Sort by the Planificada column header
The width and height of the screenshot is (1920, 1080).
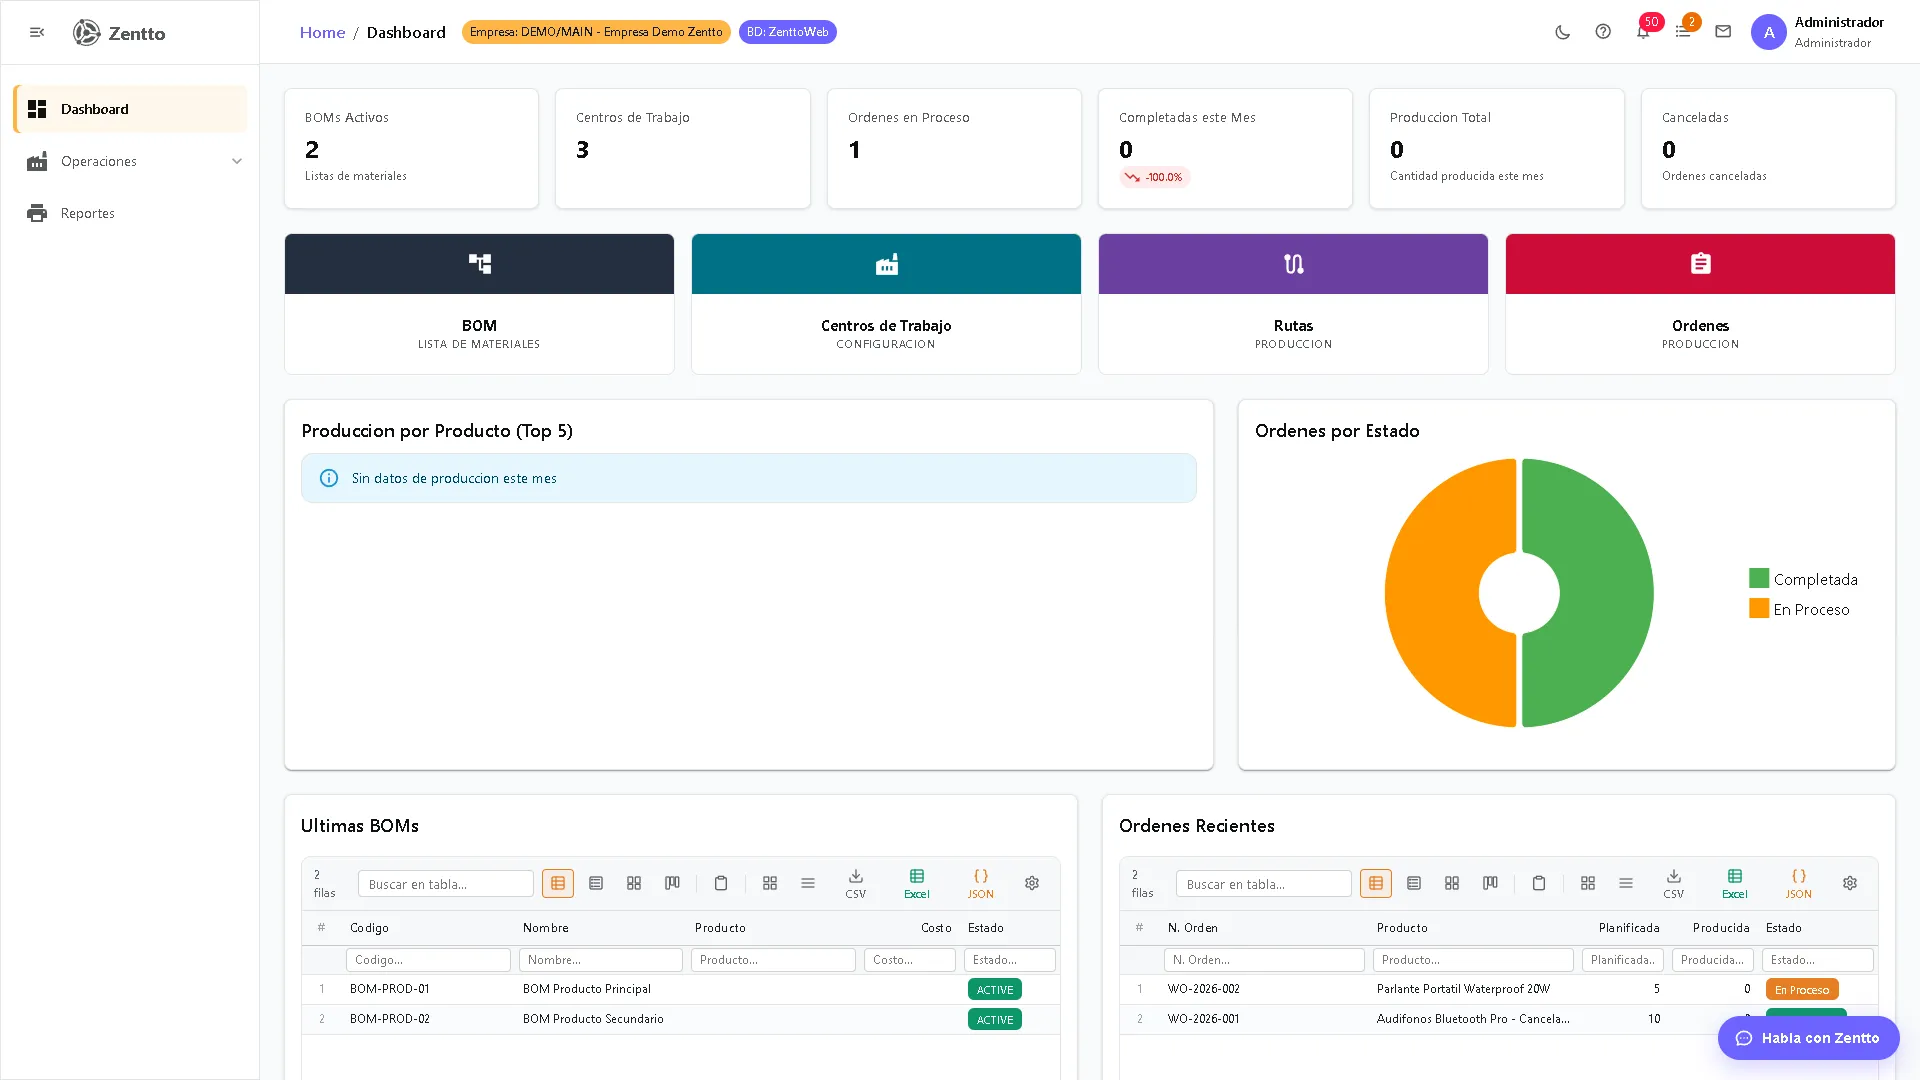coord(1629,928)
